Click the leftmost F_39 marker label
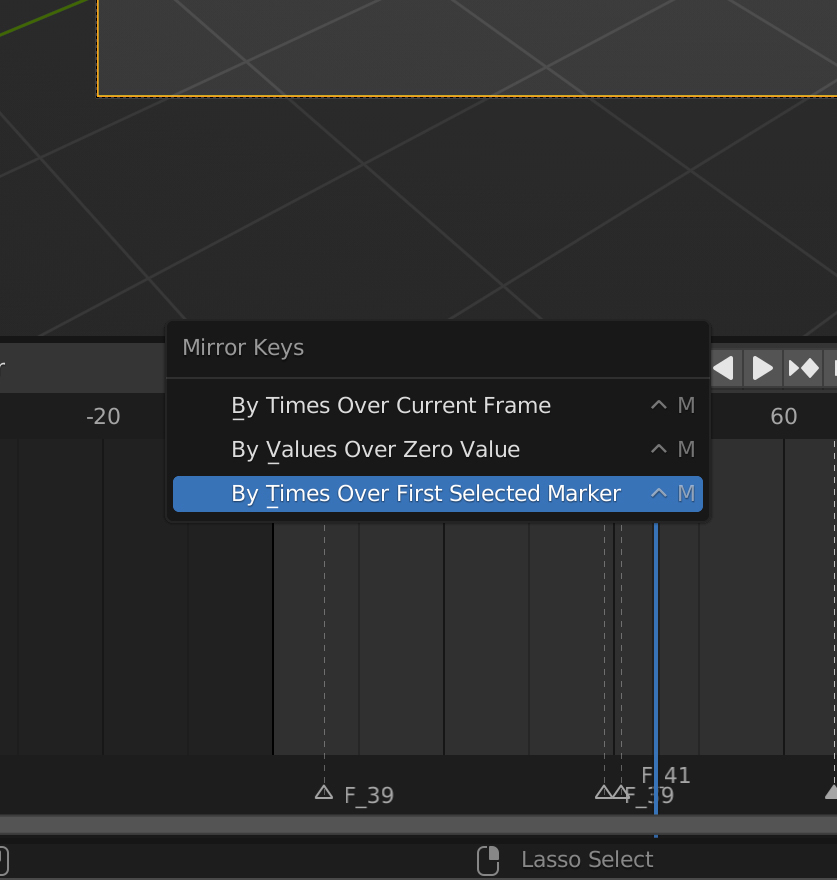The width and height of the screenshot is (837, 880). (x=369, y=796)
